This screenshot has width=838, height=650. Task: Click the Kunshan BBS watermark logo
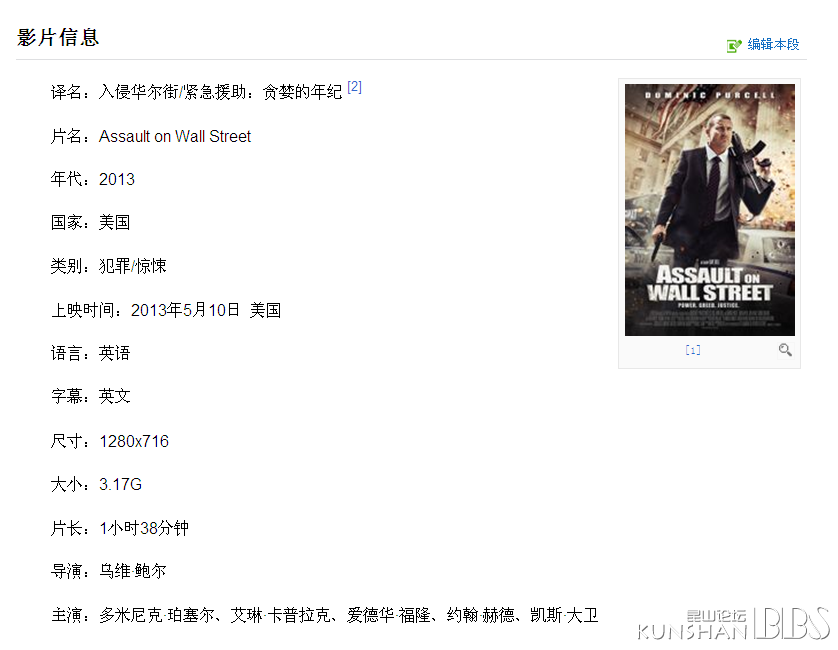[x=733, y=624]
